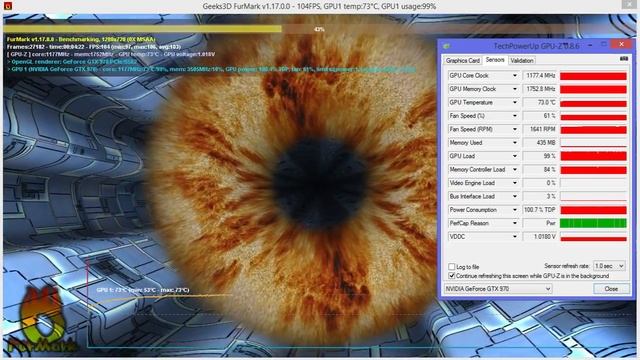Click the Power Consumption graph

(593, 210)
